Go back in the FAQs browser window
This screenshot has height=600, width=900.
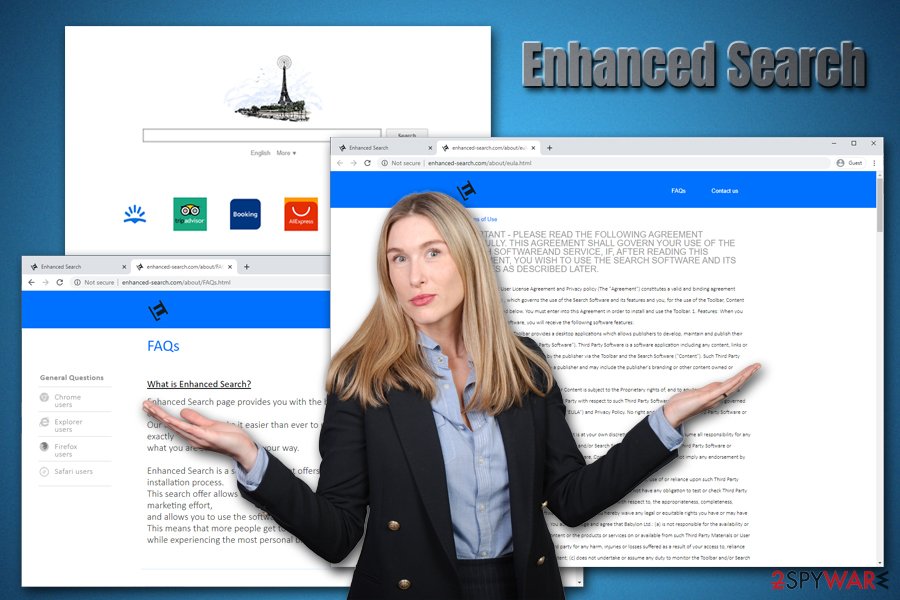point(32,282)
